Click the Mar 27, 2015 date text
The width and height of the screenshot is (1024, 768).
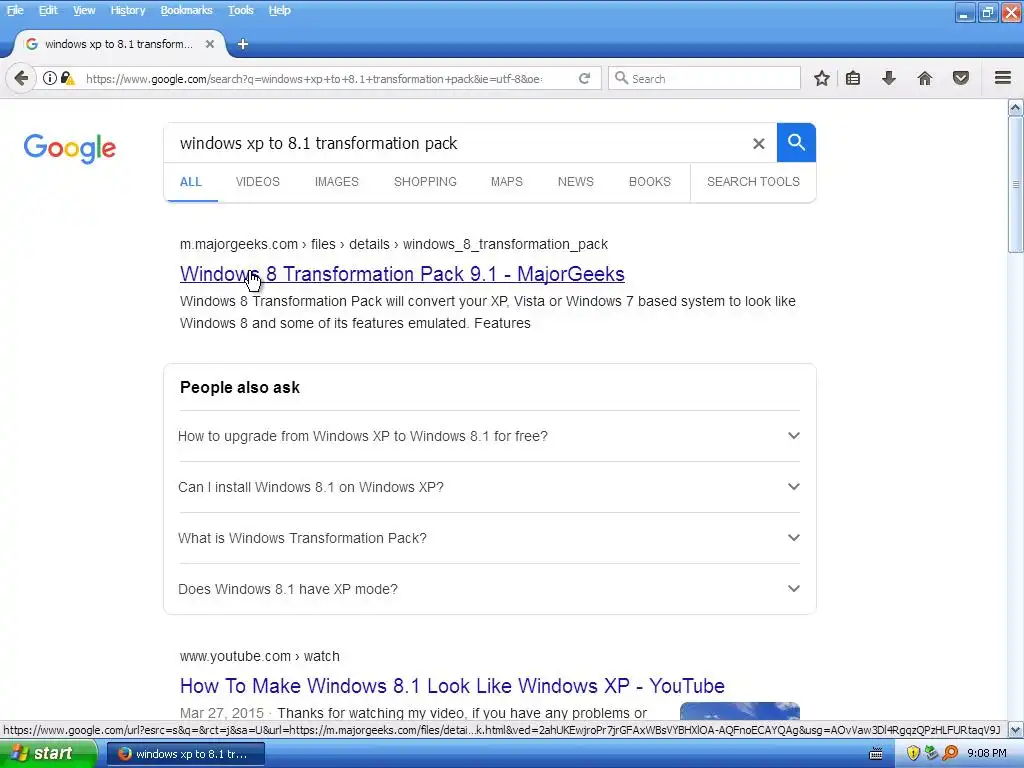point(222,713)
